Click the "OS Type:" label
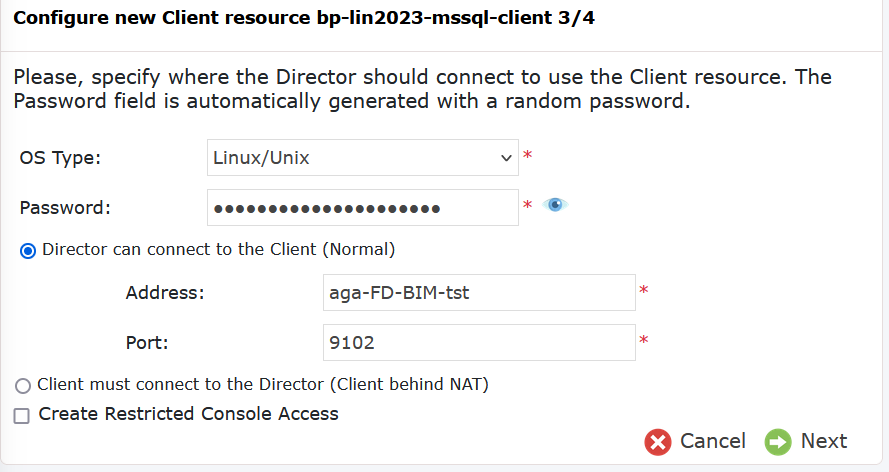 click(60, 158)
